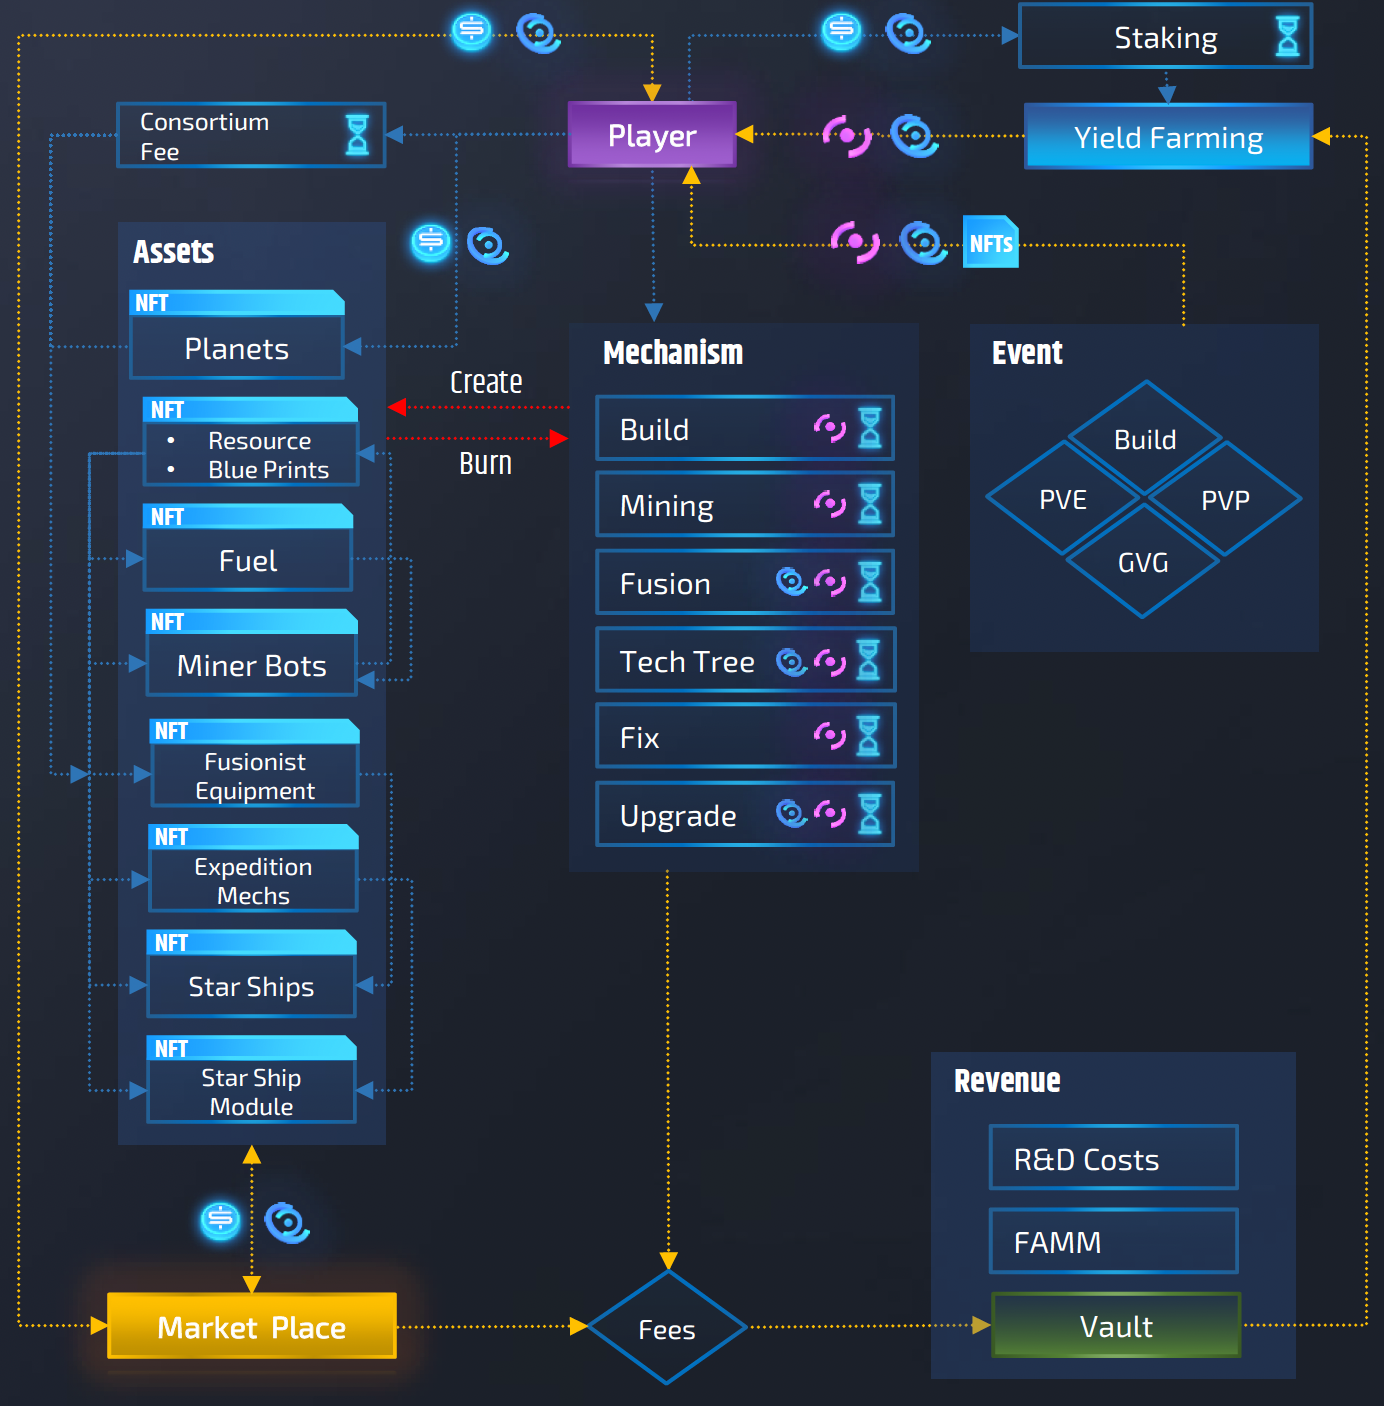Open the Market Place

[x=250, y=1328]
